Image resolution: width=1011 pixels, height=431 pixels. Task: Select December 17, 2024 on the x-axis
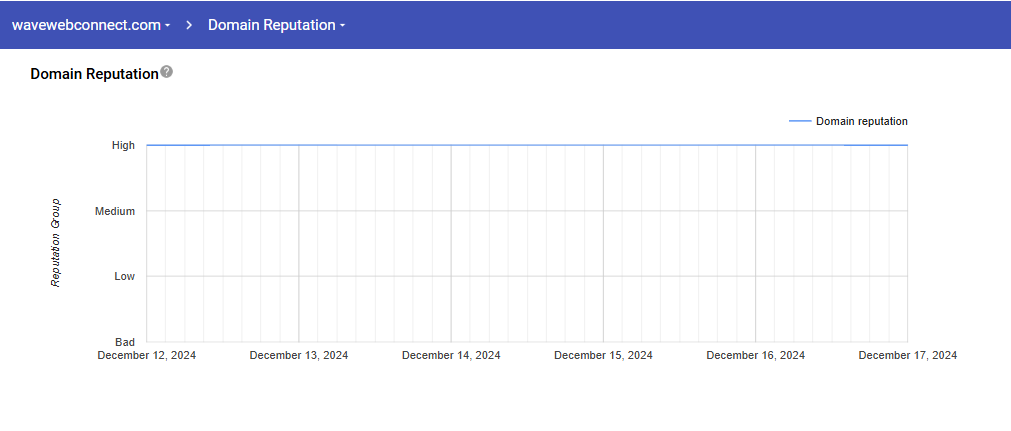907,355
